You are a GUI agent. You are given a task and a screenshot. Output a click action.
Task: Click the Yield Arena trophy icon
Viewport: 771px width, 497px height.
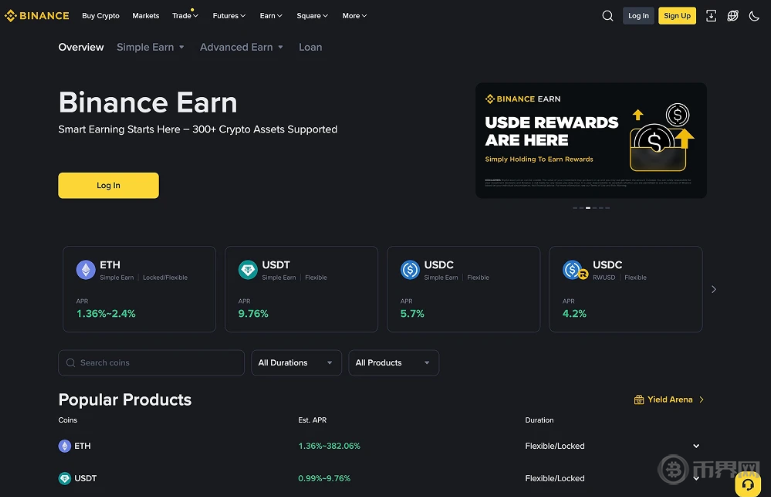pyautogui.click(x=639, y=400)
